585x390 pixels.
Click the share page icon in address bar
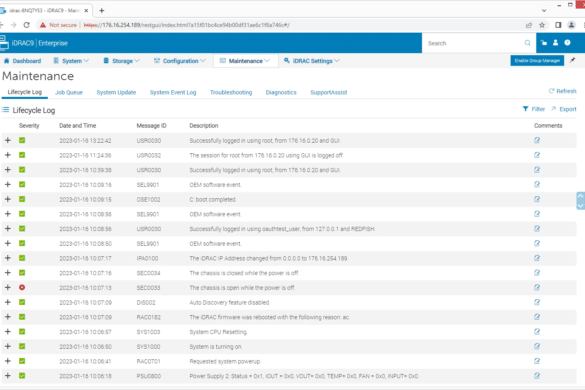[529, 25]
